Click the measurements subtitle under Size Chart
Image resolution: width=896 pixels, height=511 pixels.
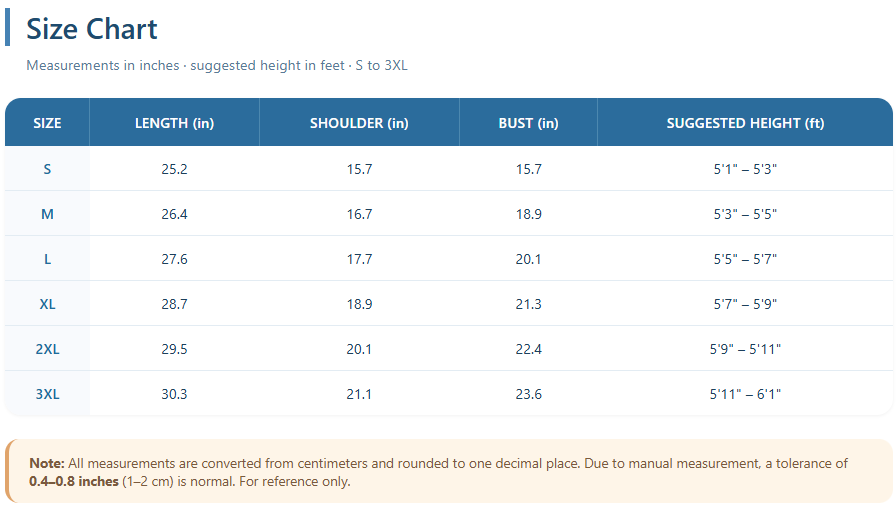[x=217, y=66]
